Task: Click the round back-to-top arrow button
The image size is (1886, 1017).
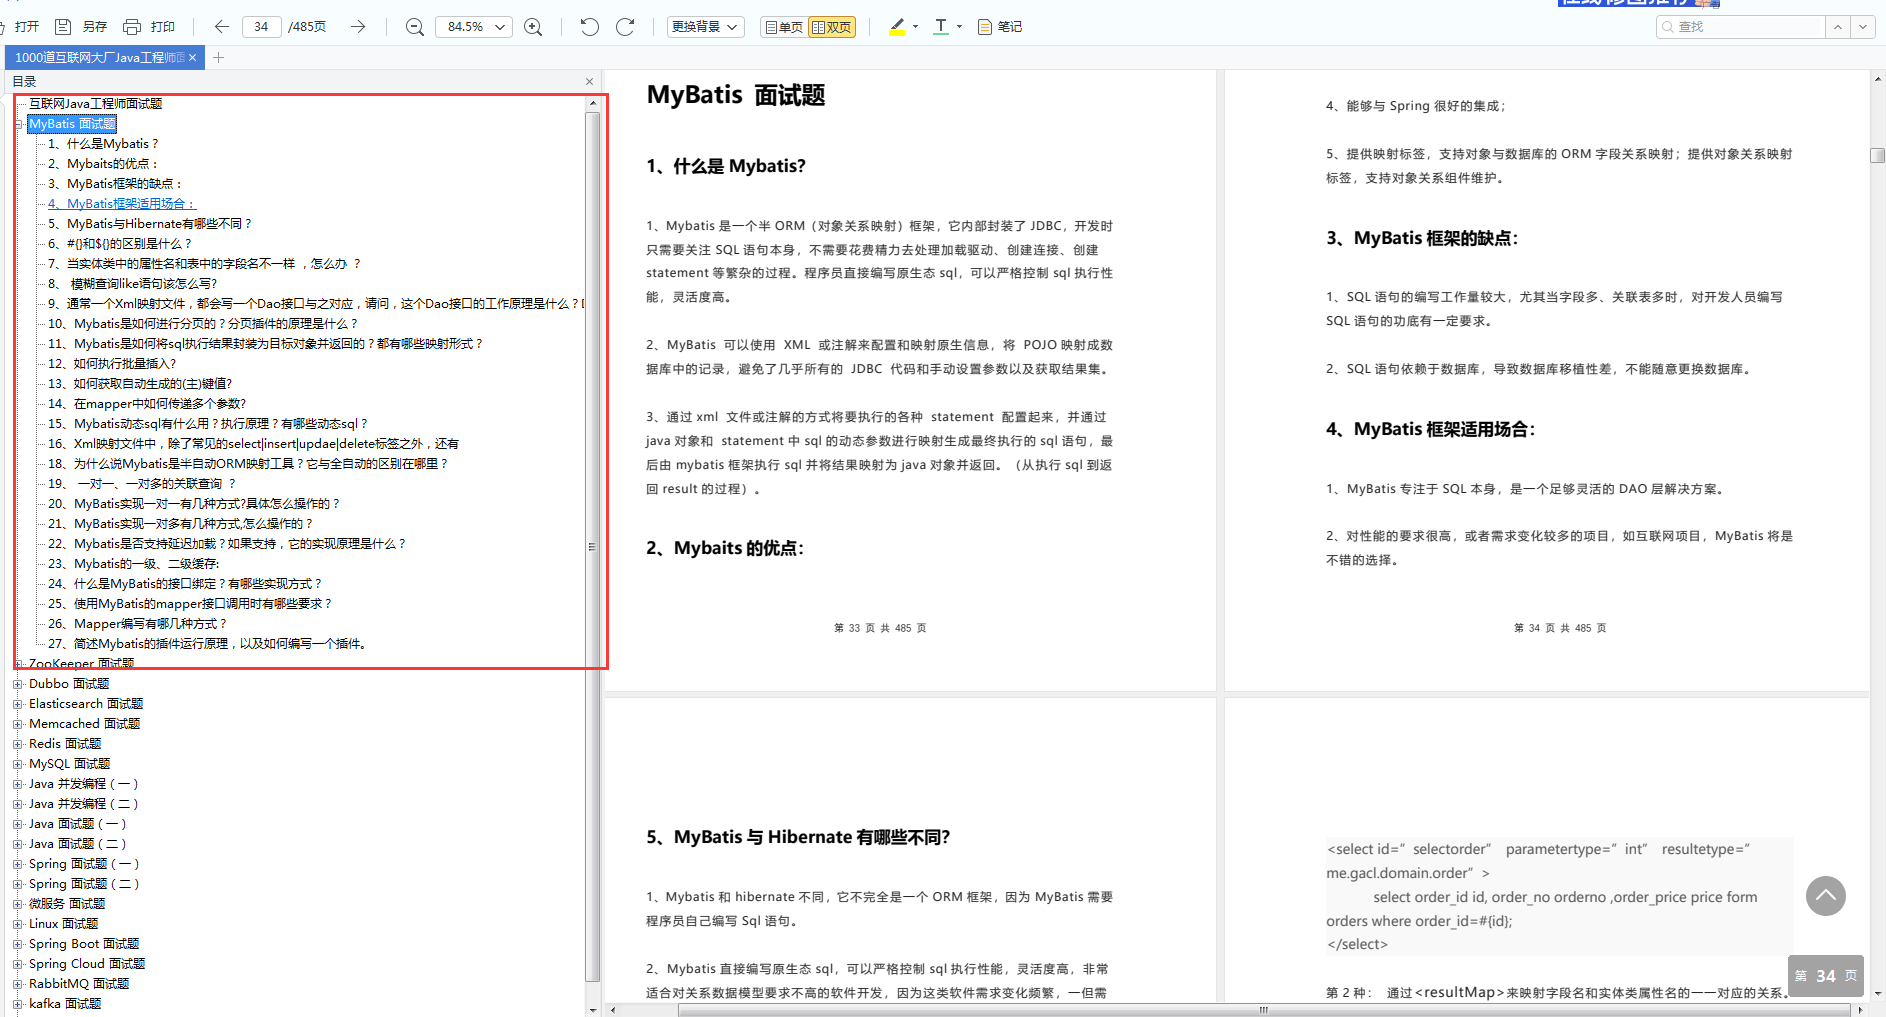Action: click(1826, 896)
